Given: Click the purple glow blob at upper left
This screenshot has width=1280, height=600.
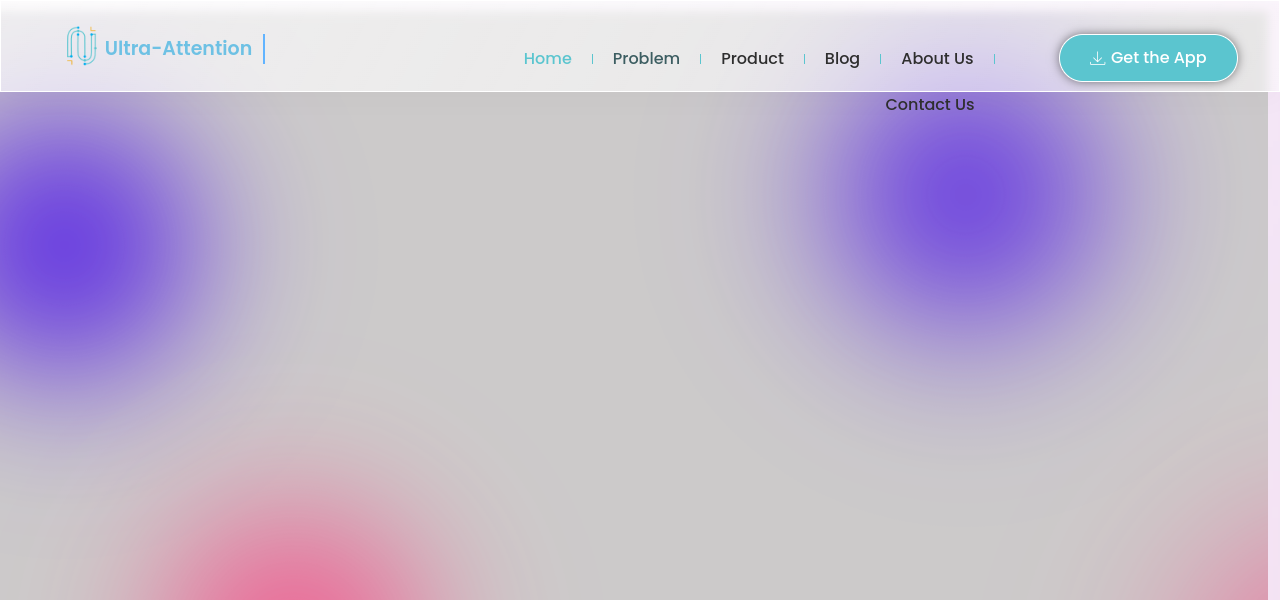Looking at the screenshot, I should [75, 255].
